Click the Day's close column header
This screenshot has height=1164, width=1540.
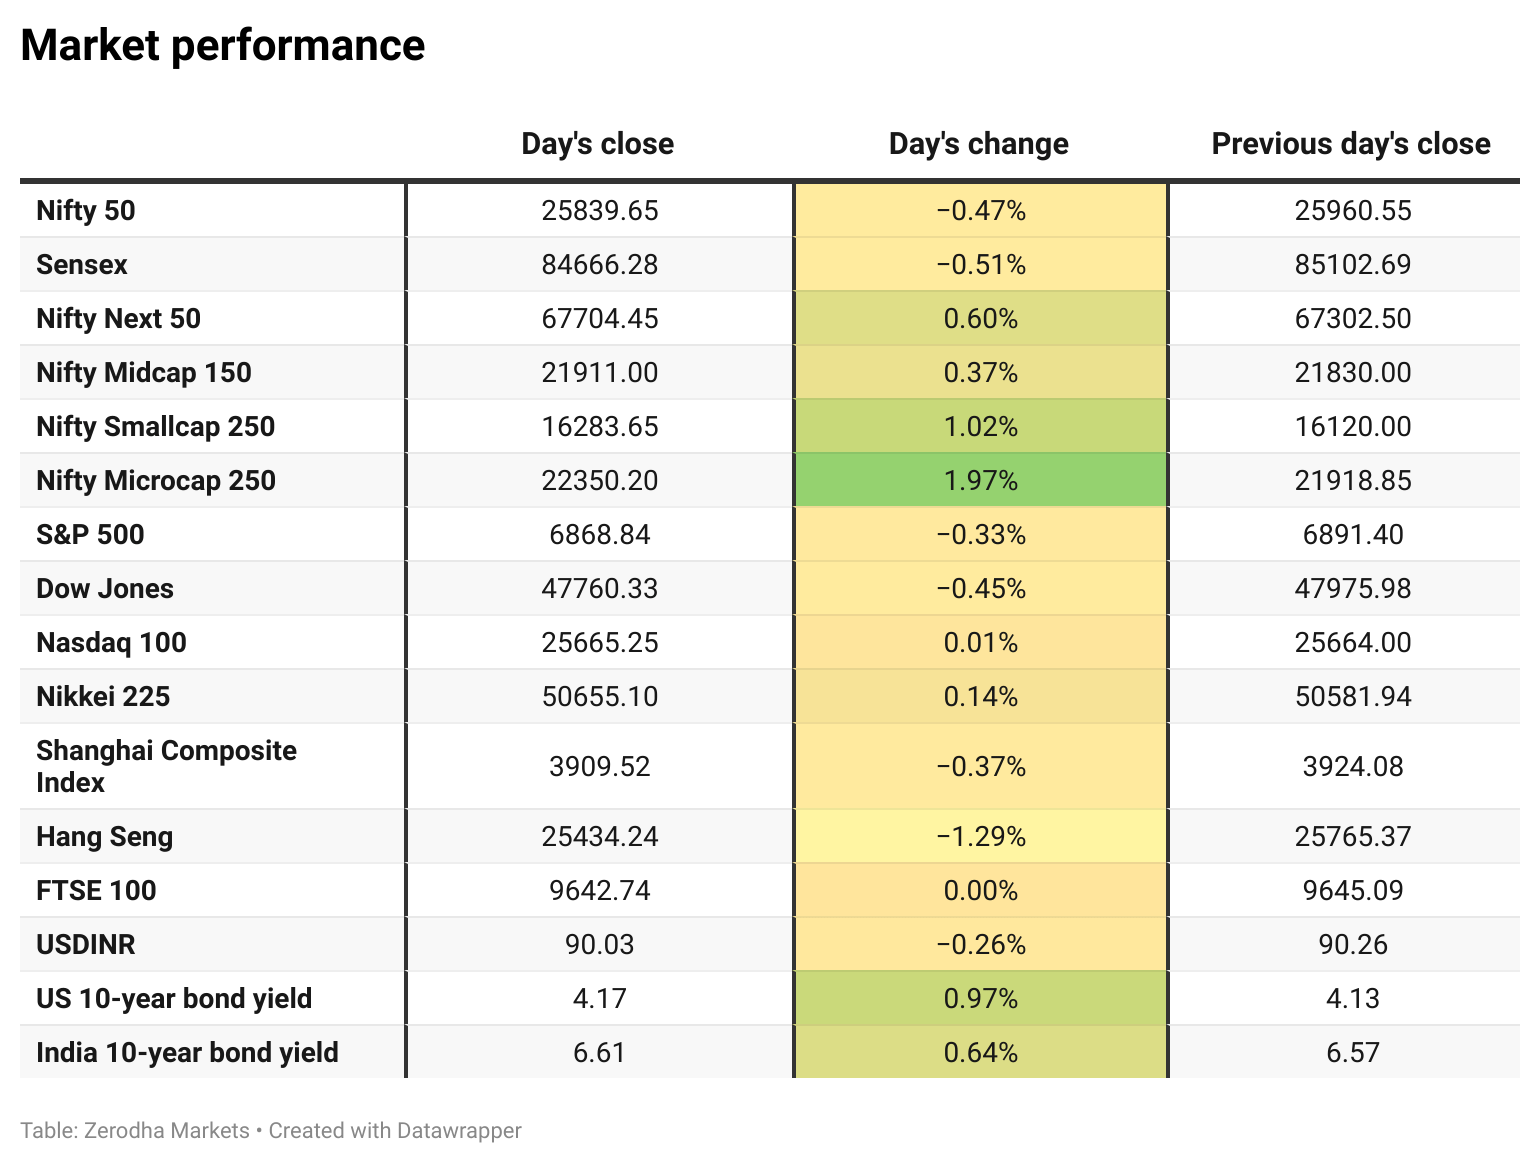click(x=597, y=144)
